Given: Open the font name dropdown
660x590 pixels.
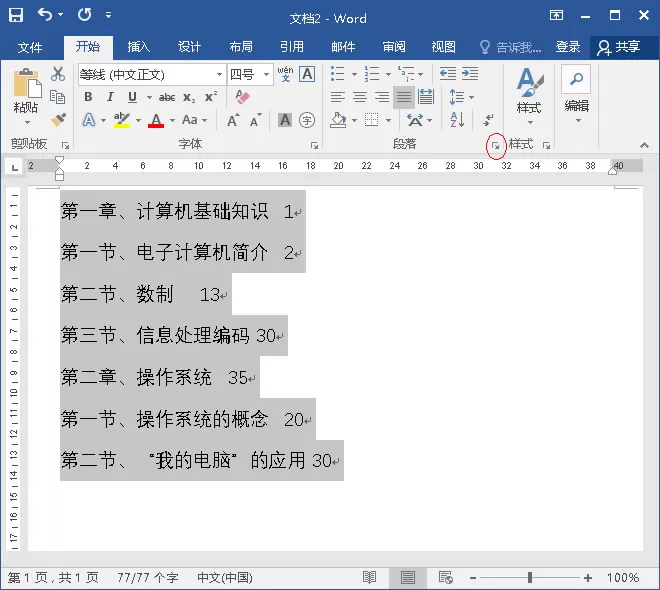Looking at the screenshot, I should 219,74.
